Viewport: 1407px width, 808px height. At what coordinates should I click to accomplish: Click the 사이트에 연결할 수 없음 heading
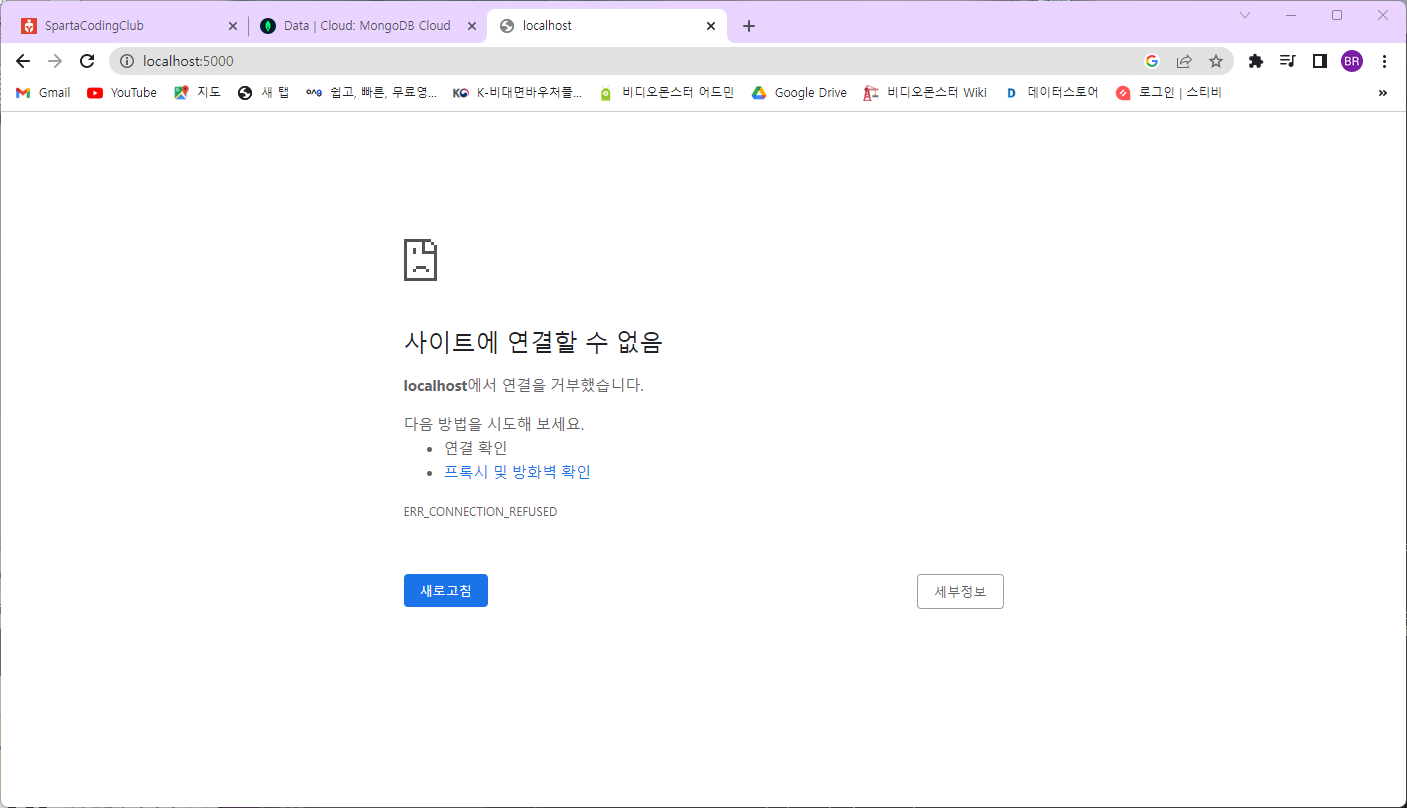click(x=533, y=342)
